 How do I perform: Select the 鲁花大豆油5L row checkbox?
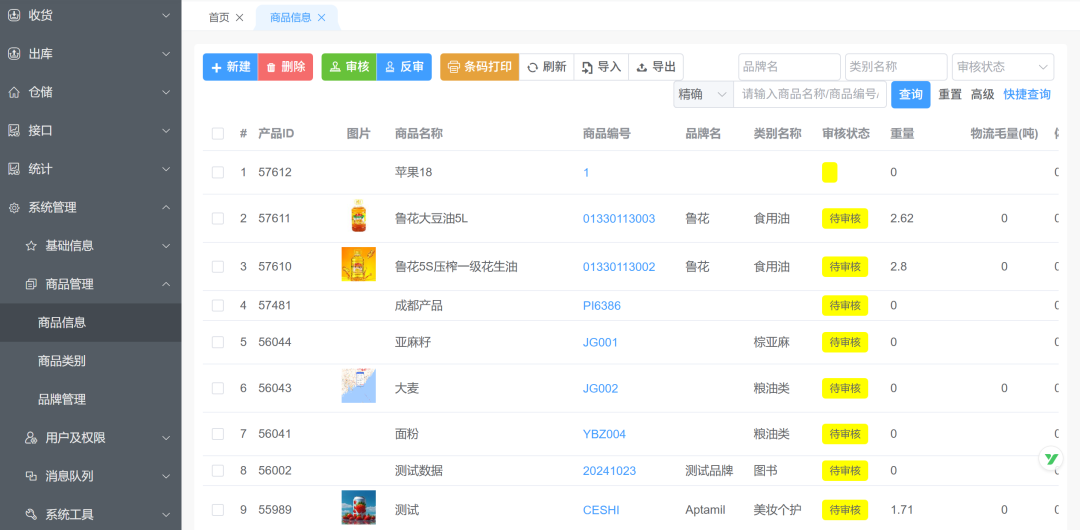point(218,218)
